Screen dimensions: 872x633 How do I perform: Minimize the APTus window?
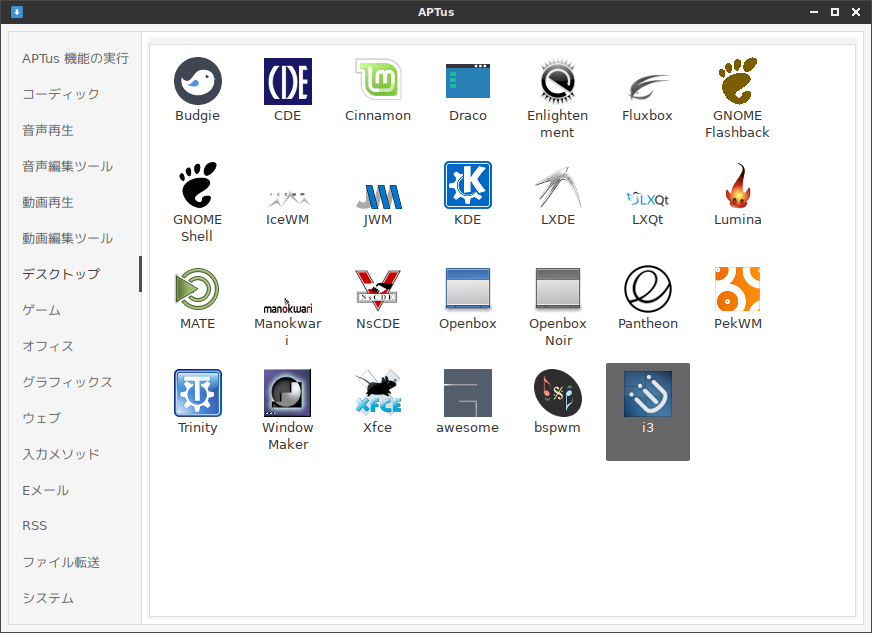pos(814,12)
